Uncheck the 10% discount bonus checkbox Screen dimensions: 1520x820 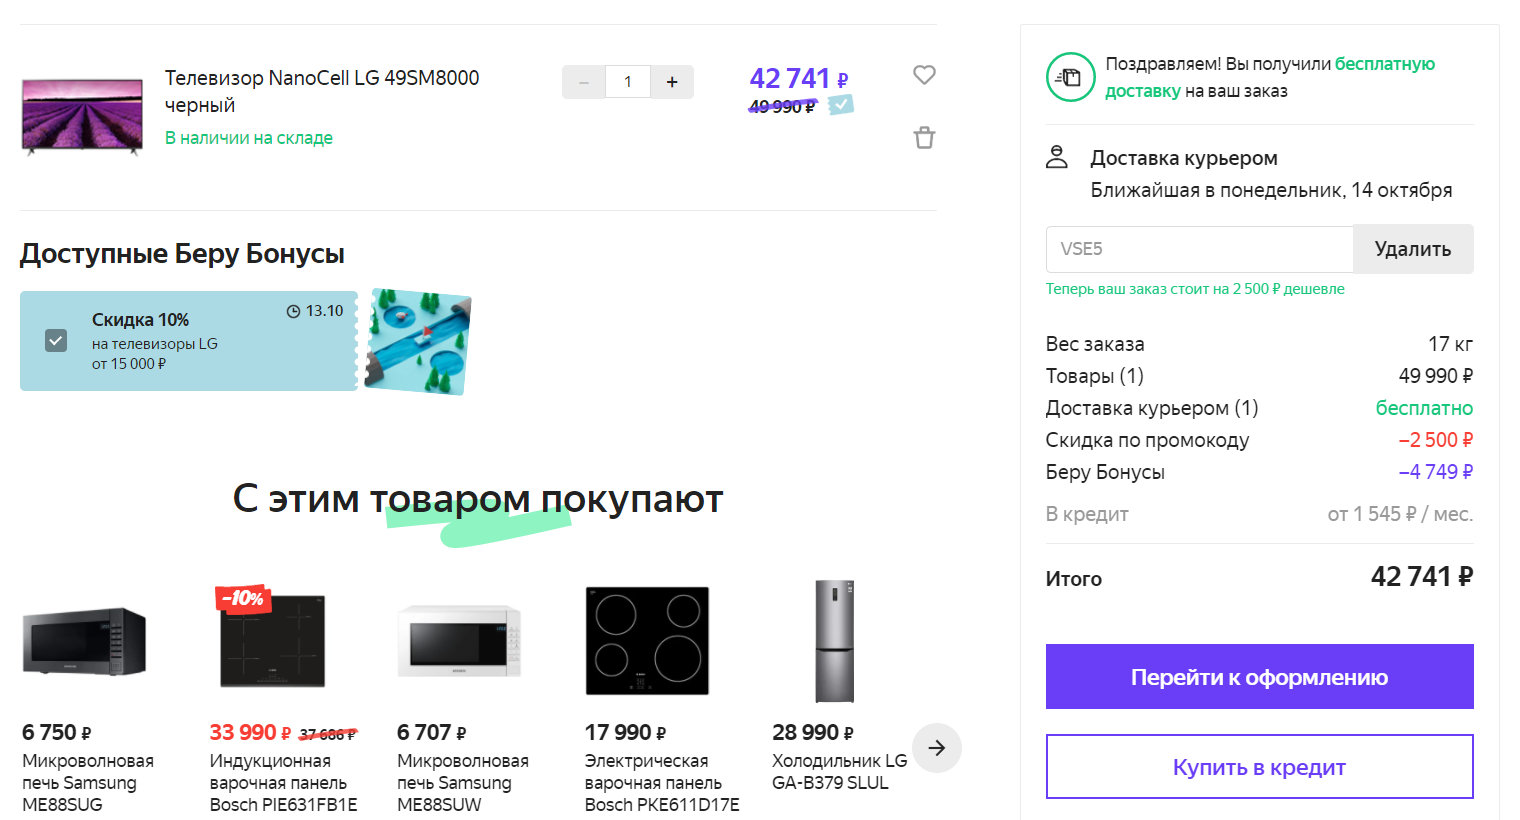(x=56, y=341)
